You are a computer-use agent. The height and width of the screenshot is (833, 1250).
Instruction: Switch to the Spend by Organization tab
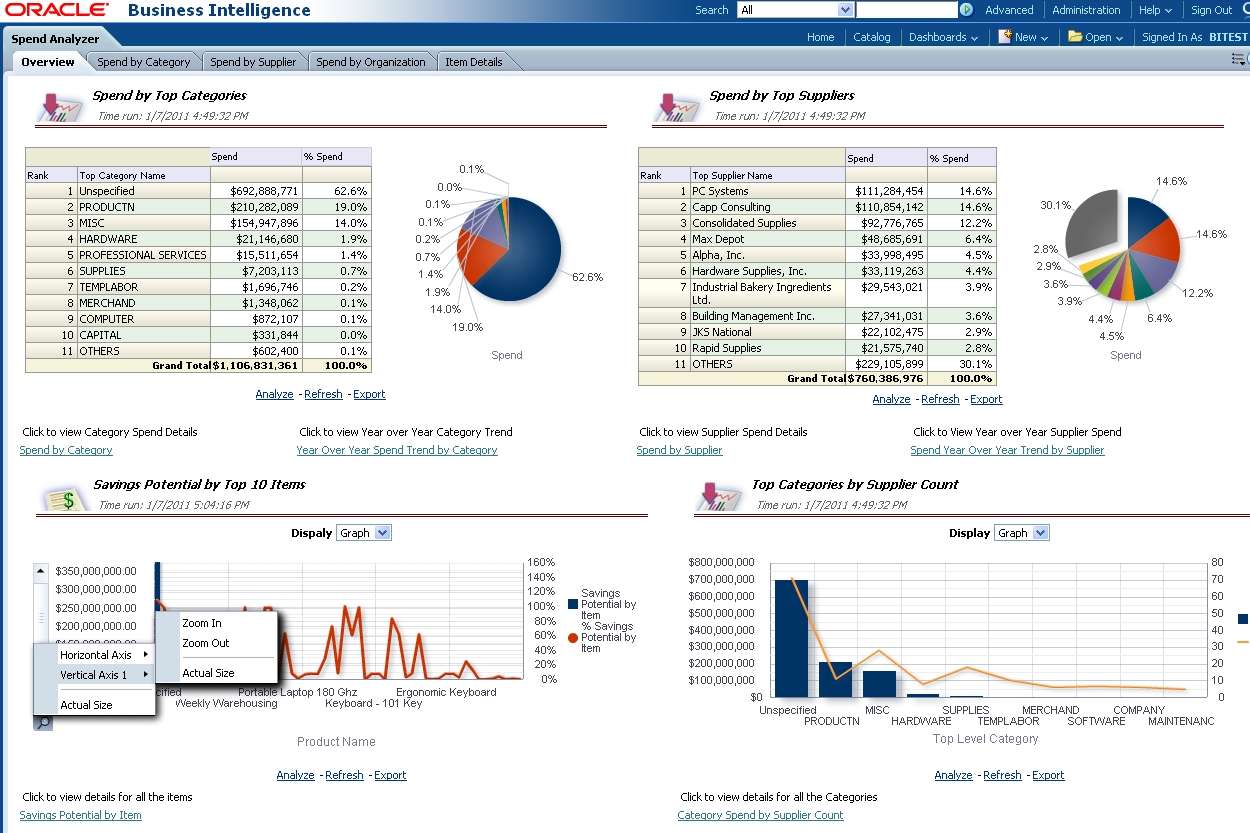click(371, 62)
